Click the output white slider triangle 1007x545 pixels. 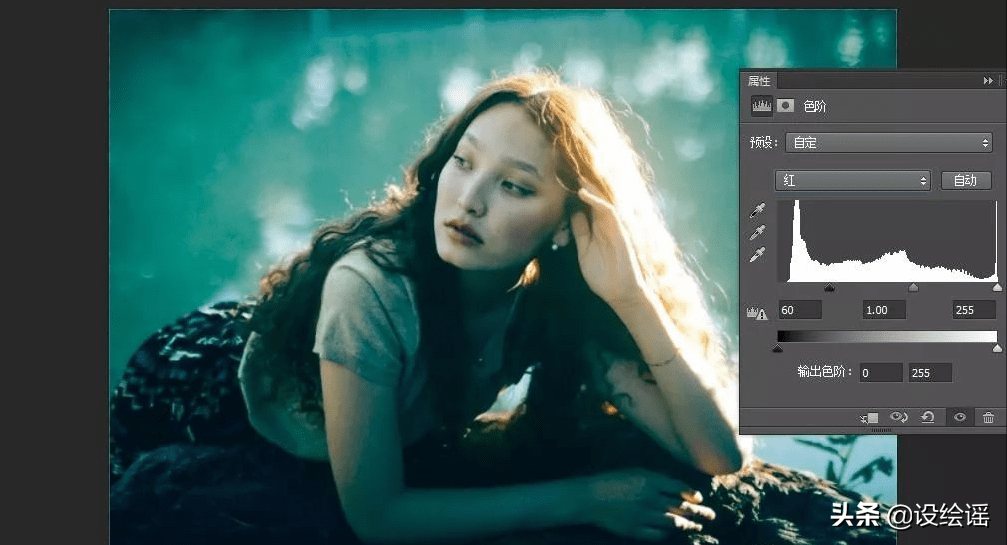coord(997,348)
